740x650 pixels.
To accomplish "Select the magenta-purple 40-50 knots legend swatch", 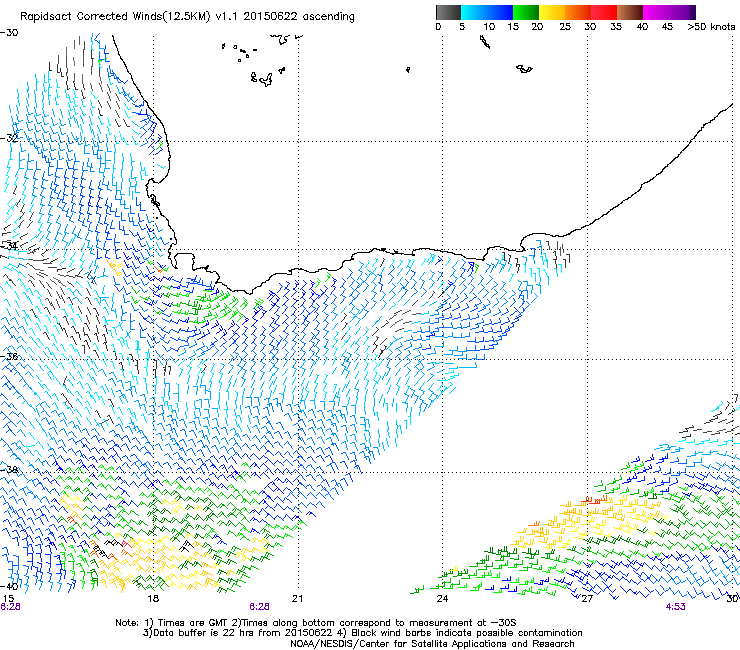I will point(669,12).
